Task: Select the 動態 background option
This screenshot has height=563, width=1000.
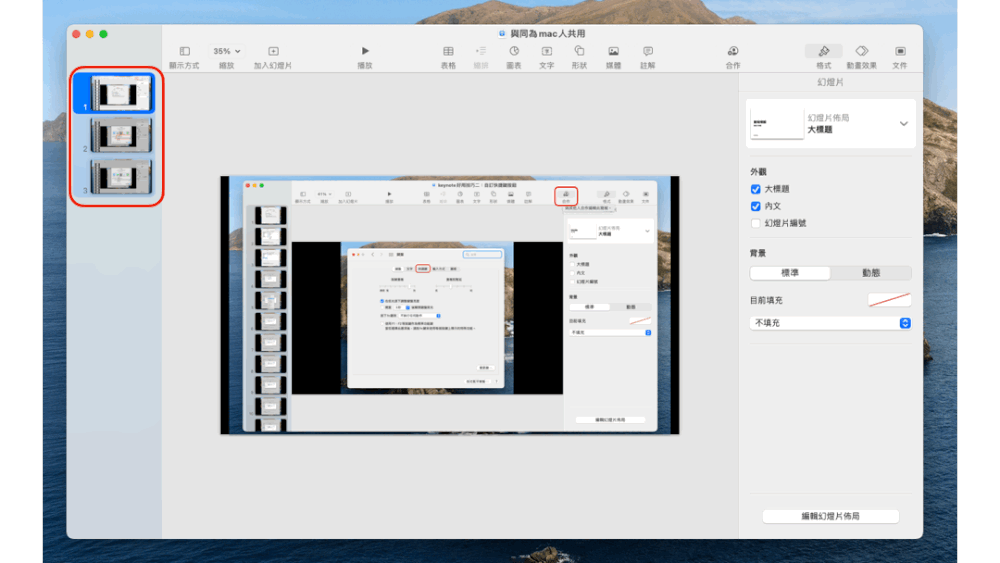Action: (871, 273)
